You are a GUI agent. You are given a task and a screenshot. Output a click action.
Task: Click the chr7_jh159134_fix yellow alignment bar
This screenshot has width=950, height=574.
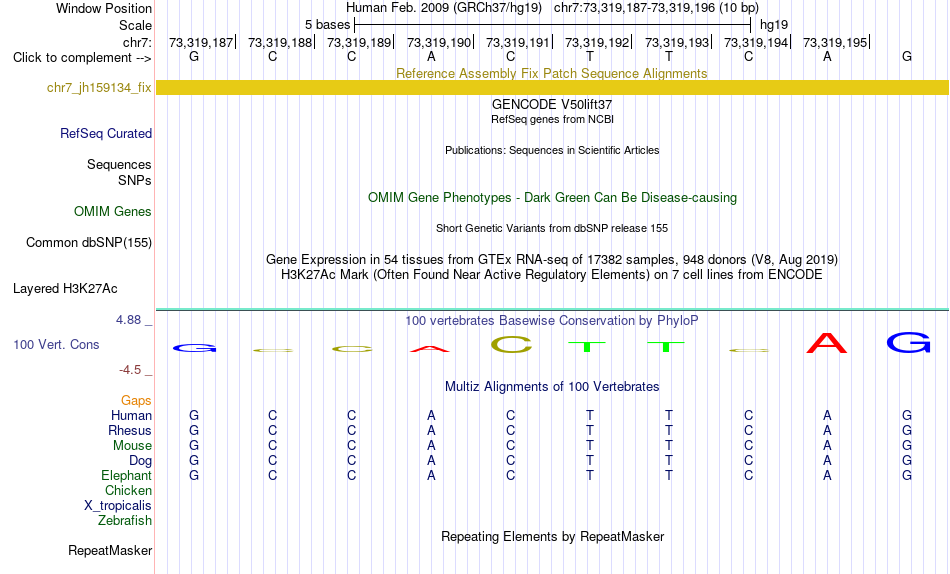tap(552, 87)
